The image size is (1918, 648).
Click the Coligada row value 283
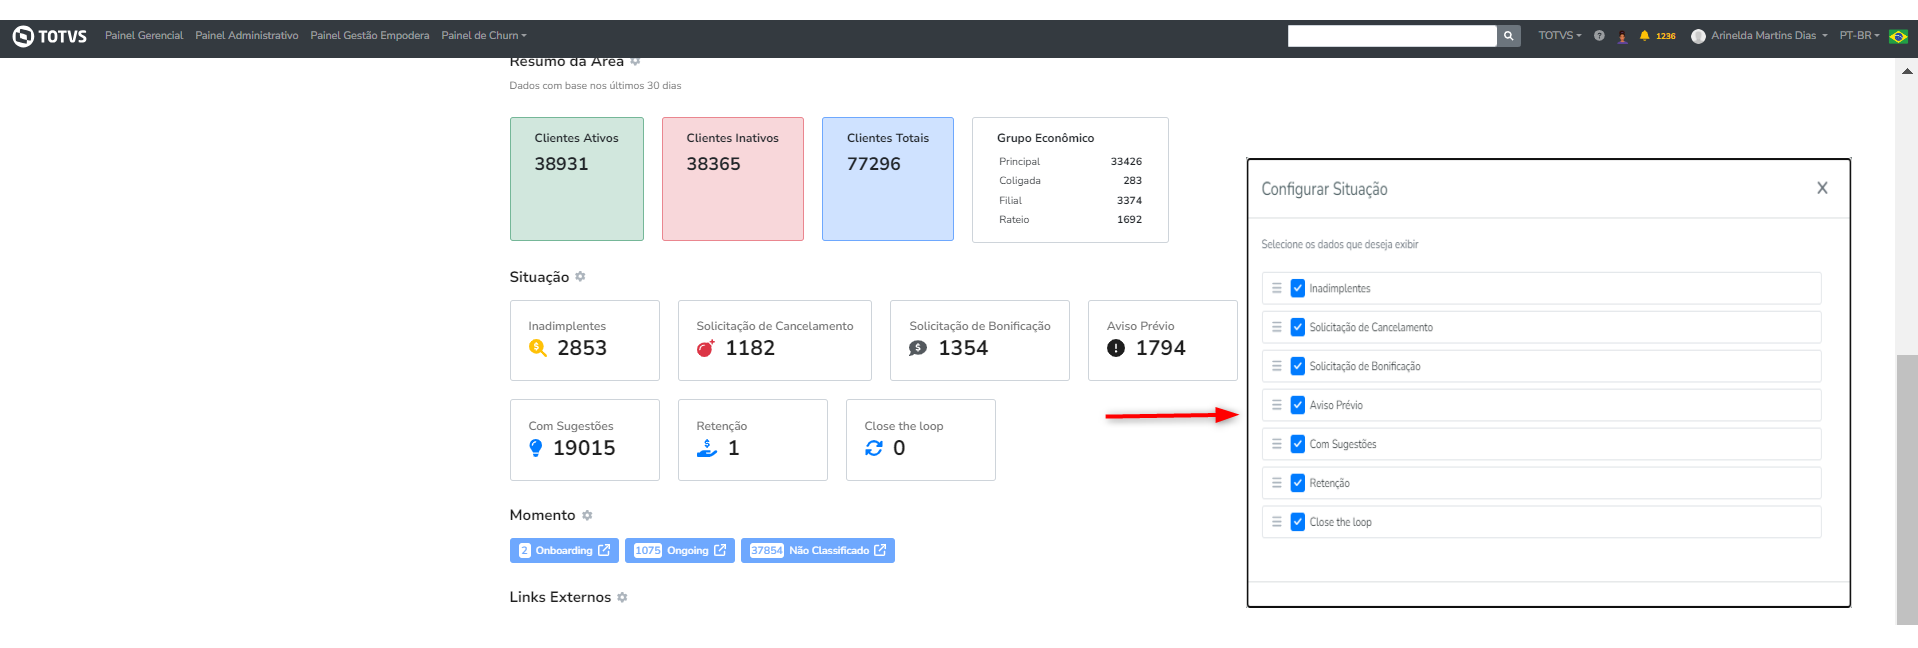pyautogui.click(x=1132, y=181)
